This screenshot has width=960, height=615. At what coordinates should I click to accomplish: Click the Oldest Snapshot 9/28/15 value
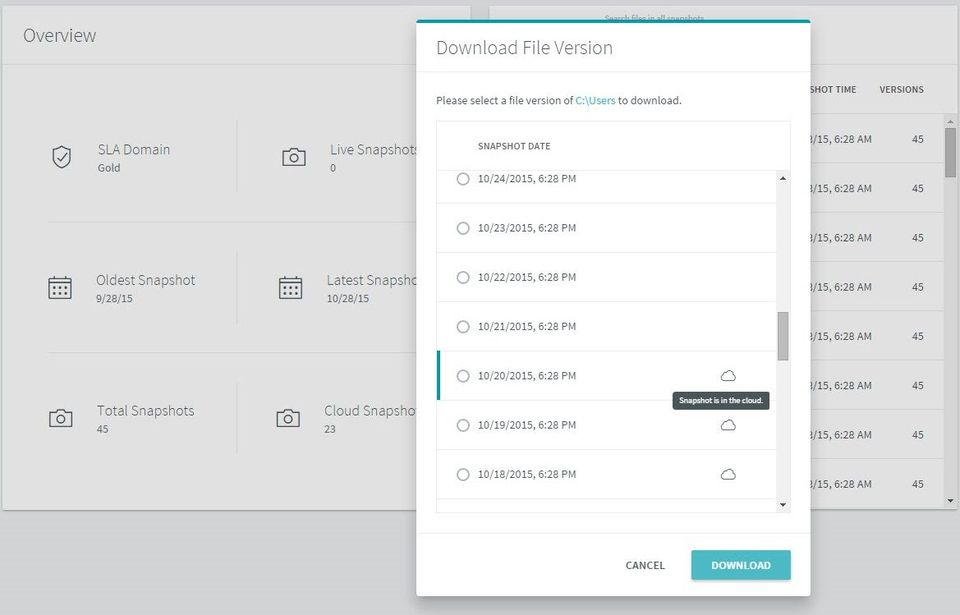[114, 298]
